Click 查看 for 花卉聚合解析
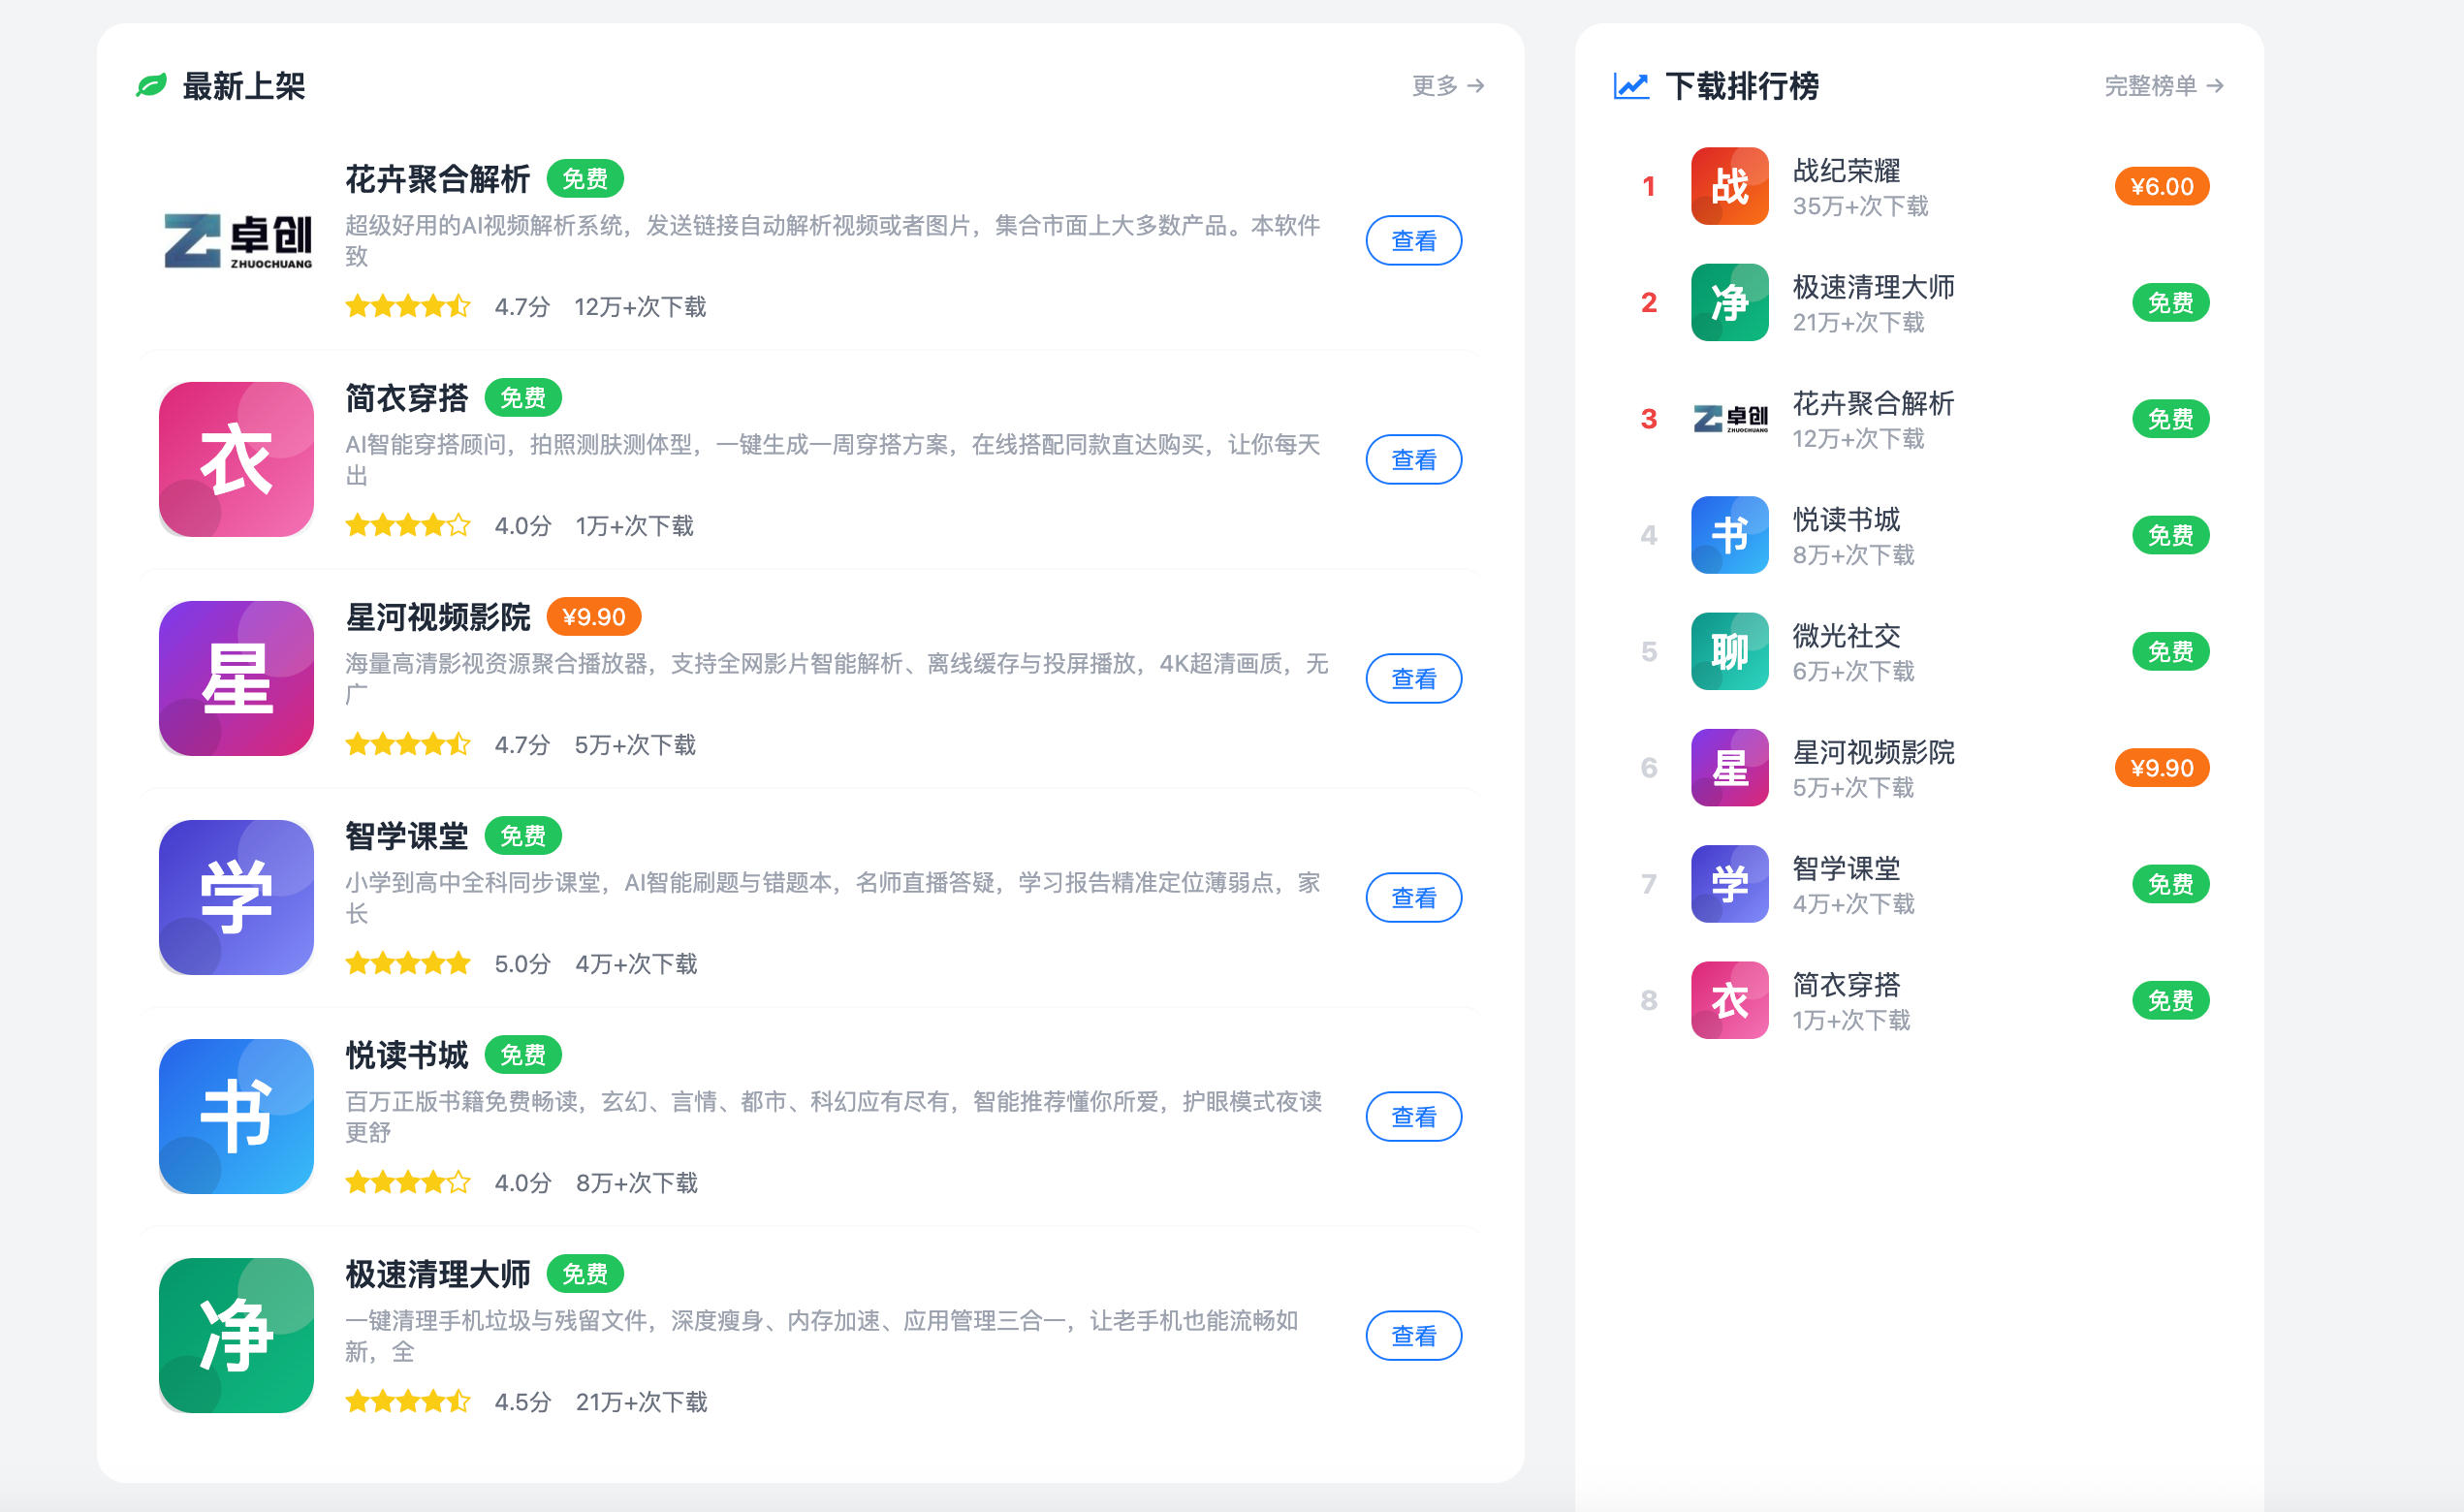2464x1512 pixels. [1414, 241]
